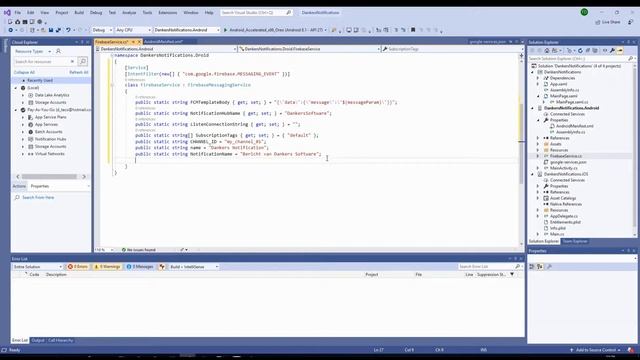Click the Undo arrow in toolbar
This screenshot has width=640, height=360.
[68, 30]
